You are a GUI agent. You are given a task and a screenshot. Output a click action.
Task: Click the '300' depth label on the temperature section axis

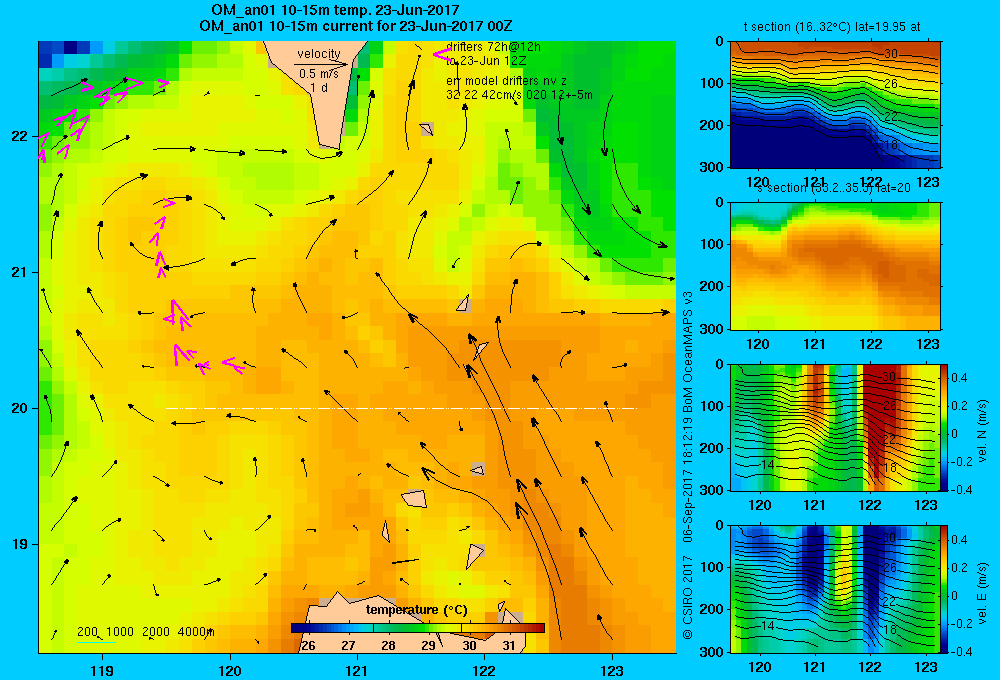(x=713, y=167)
